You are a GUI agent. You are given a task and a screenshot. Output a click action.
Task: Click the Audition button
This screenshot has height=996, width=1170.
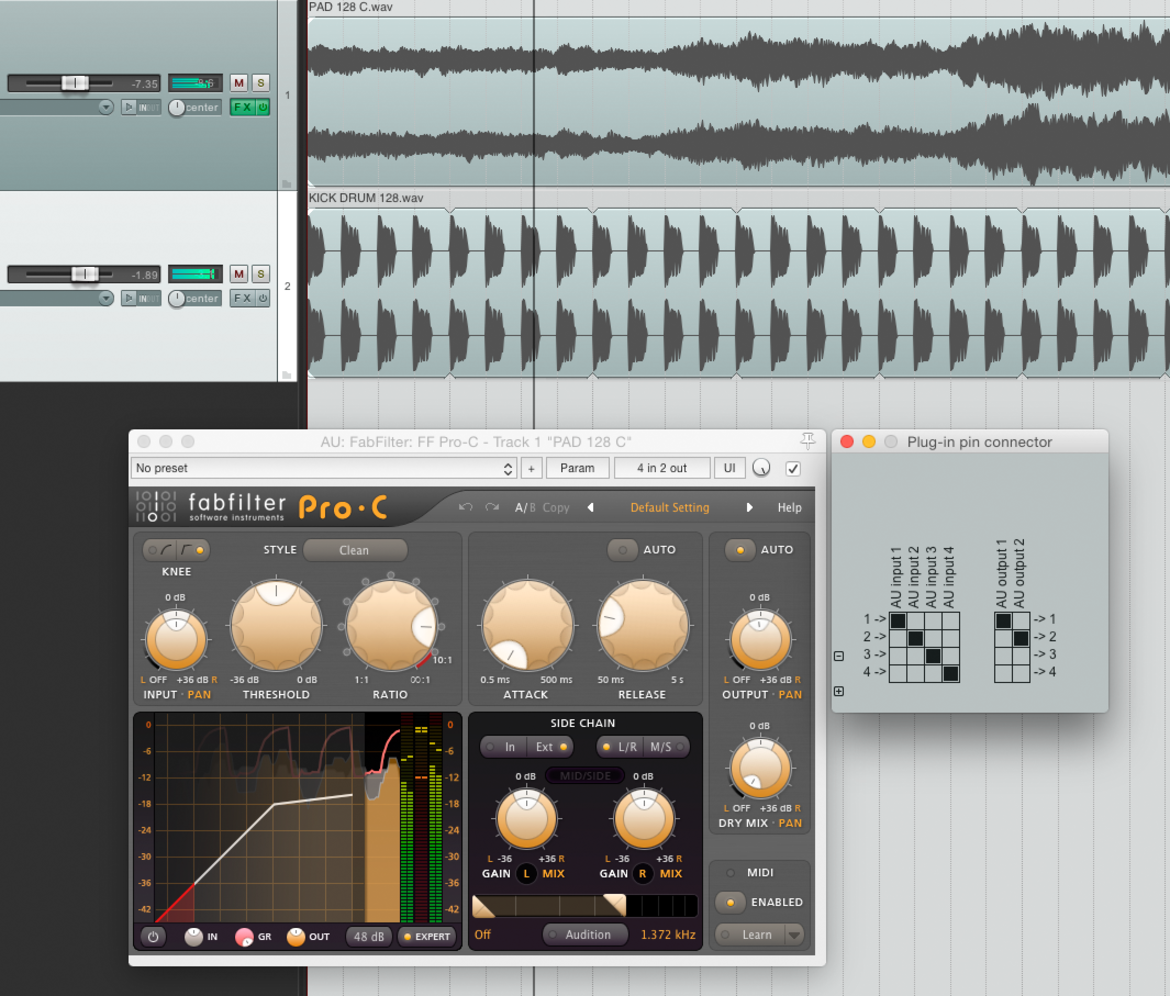pyautogui.click(x=585, y=934)
